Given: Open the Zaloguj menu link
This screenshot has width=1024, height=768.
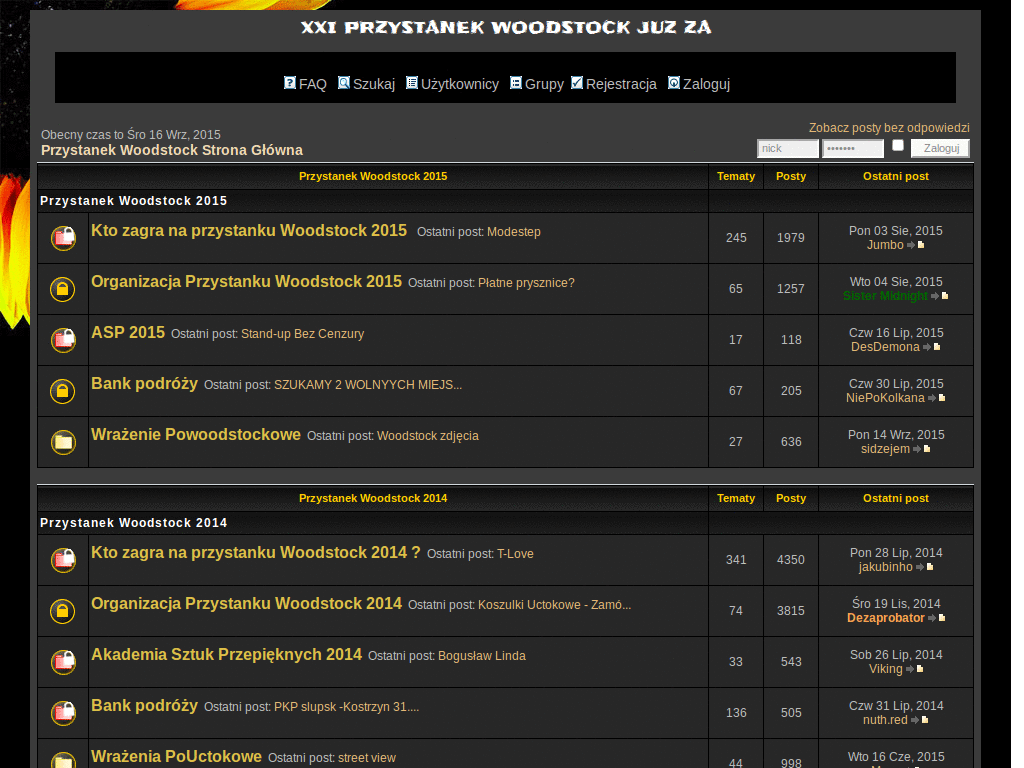Looking at the screenshot, I should click(x=707, y=84).
